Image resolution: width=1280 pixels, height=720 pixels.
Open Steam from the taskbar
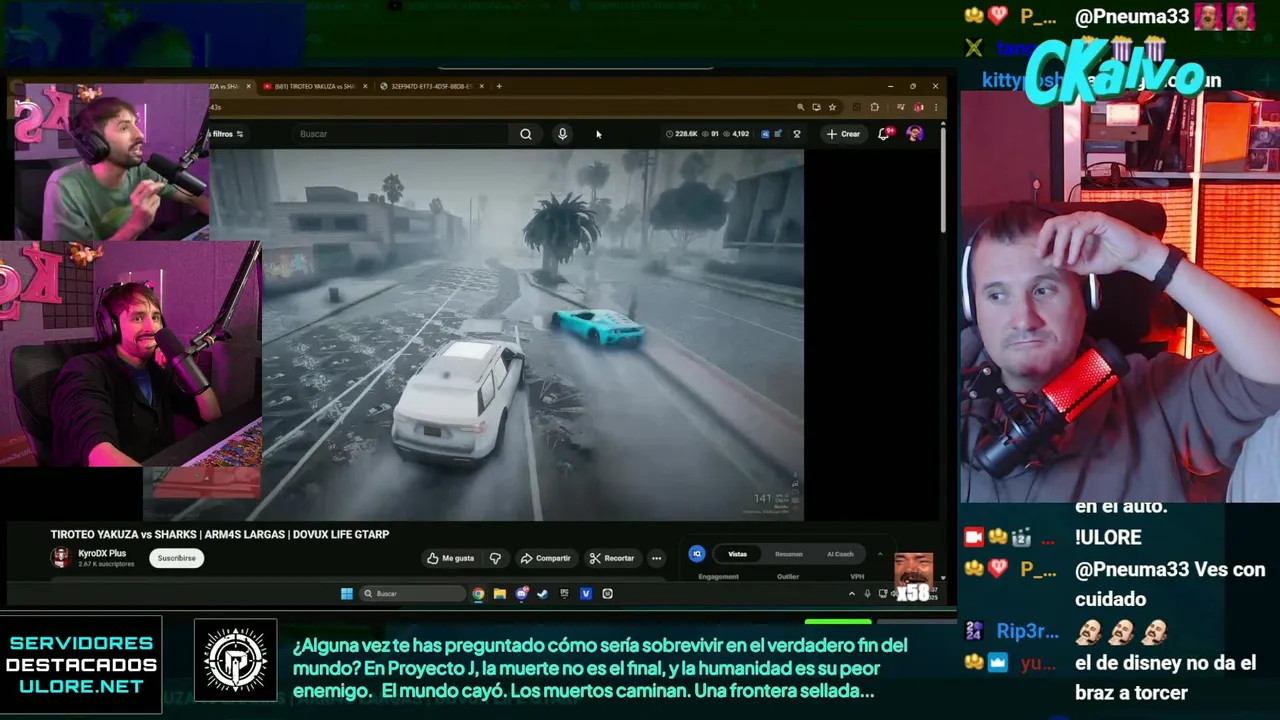[x=542, y=593]
